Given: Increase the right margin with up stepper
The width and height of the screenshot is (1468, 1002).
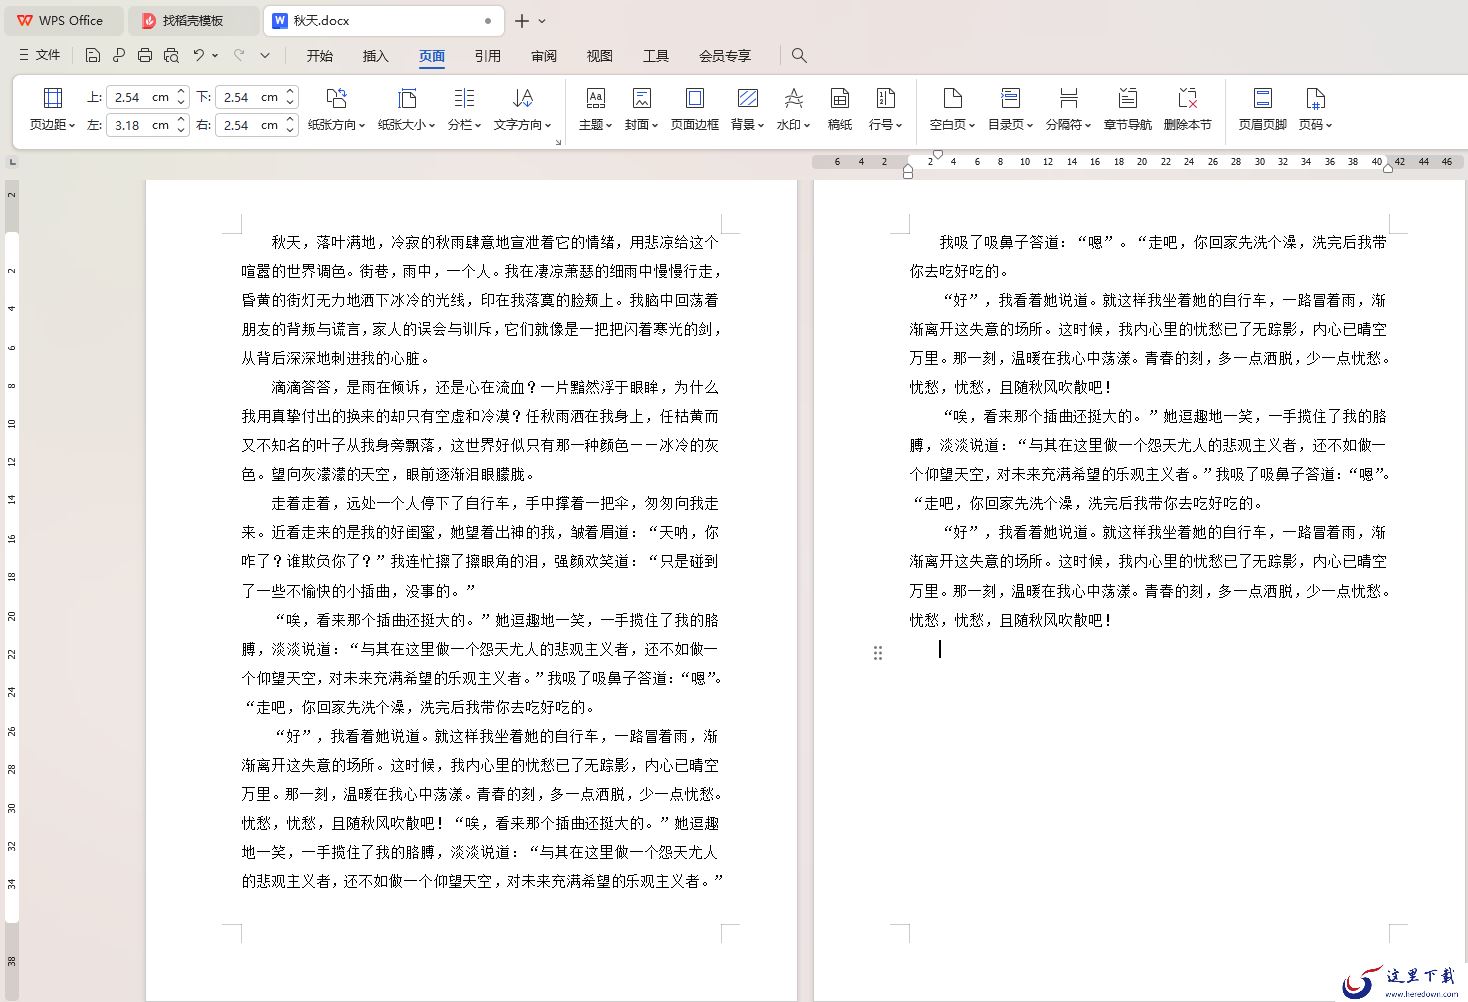Looking at the screenshot, I should tap(290, 119).
